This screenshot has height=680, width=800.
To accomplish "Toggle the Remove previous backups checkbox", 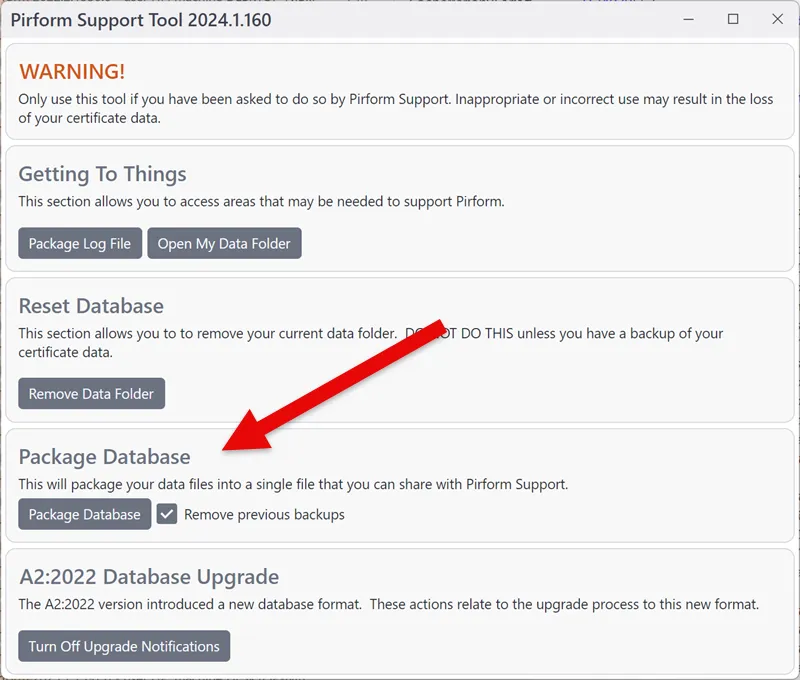I will pos(166,514).
